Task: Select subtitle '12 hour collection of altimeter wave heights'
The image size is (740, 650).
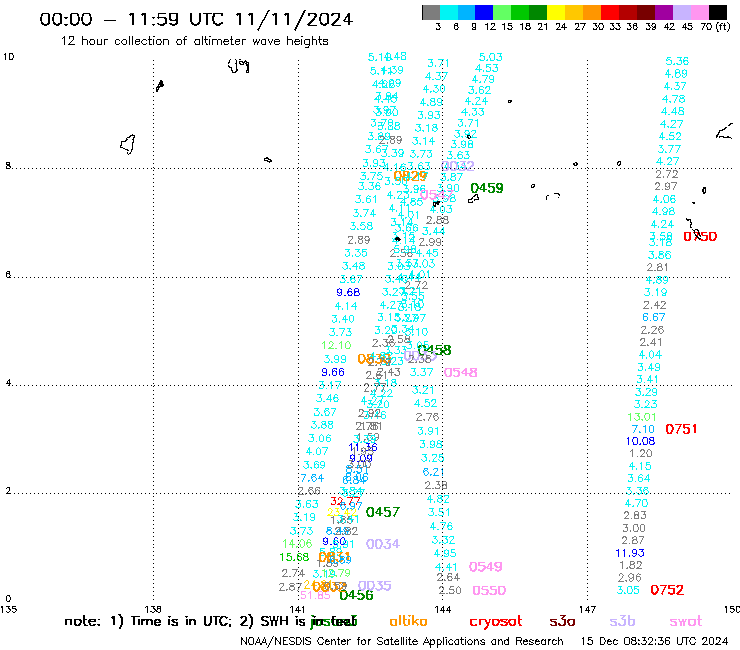Action: (194, 41)
